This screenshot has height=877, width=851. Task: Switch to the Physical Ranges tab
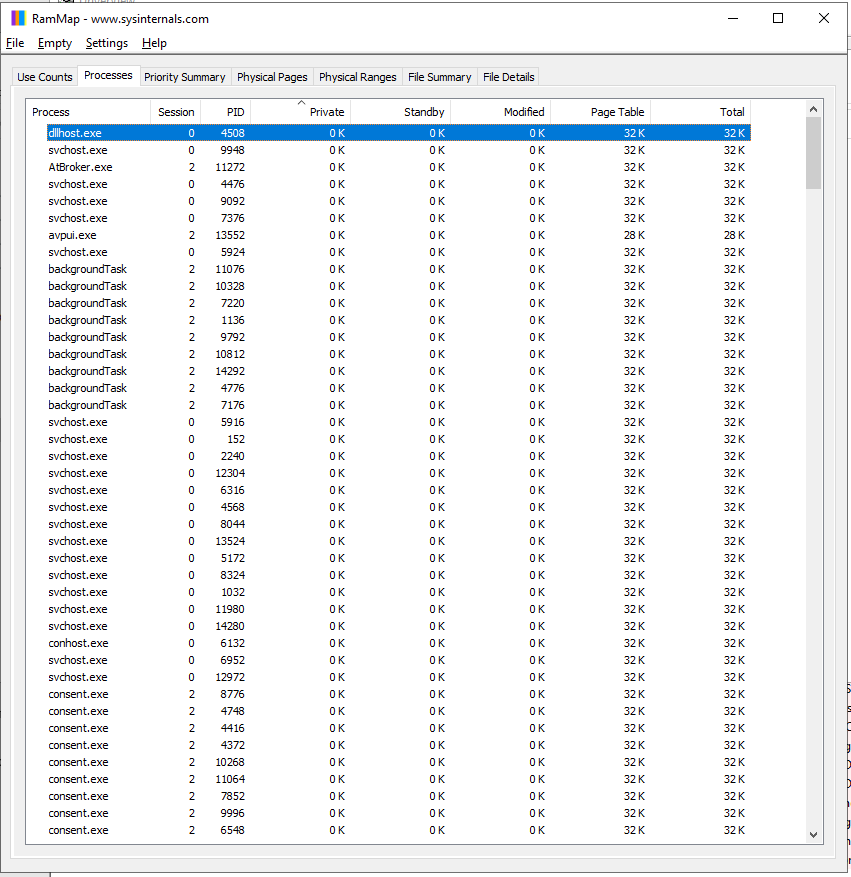pyautogui.click(x=358, y=77)
